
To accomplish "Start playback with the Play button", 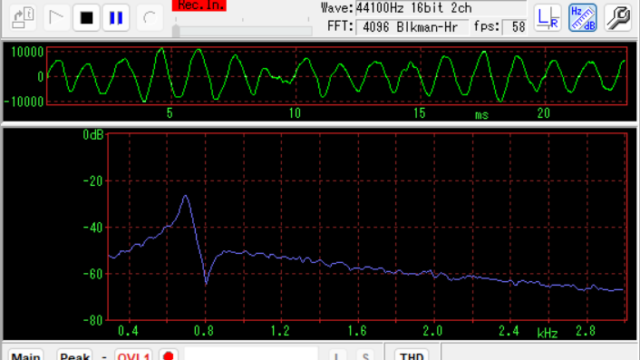I will pos(56,18).
